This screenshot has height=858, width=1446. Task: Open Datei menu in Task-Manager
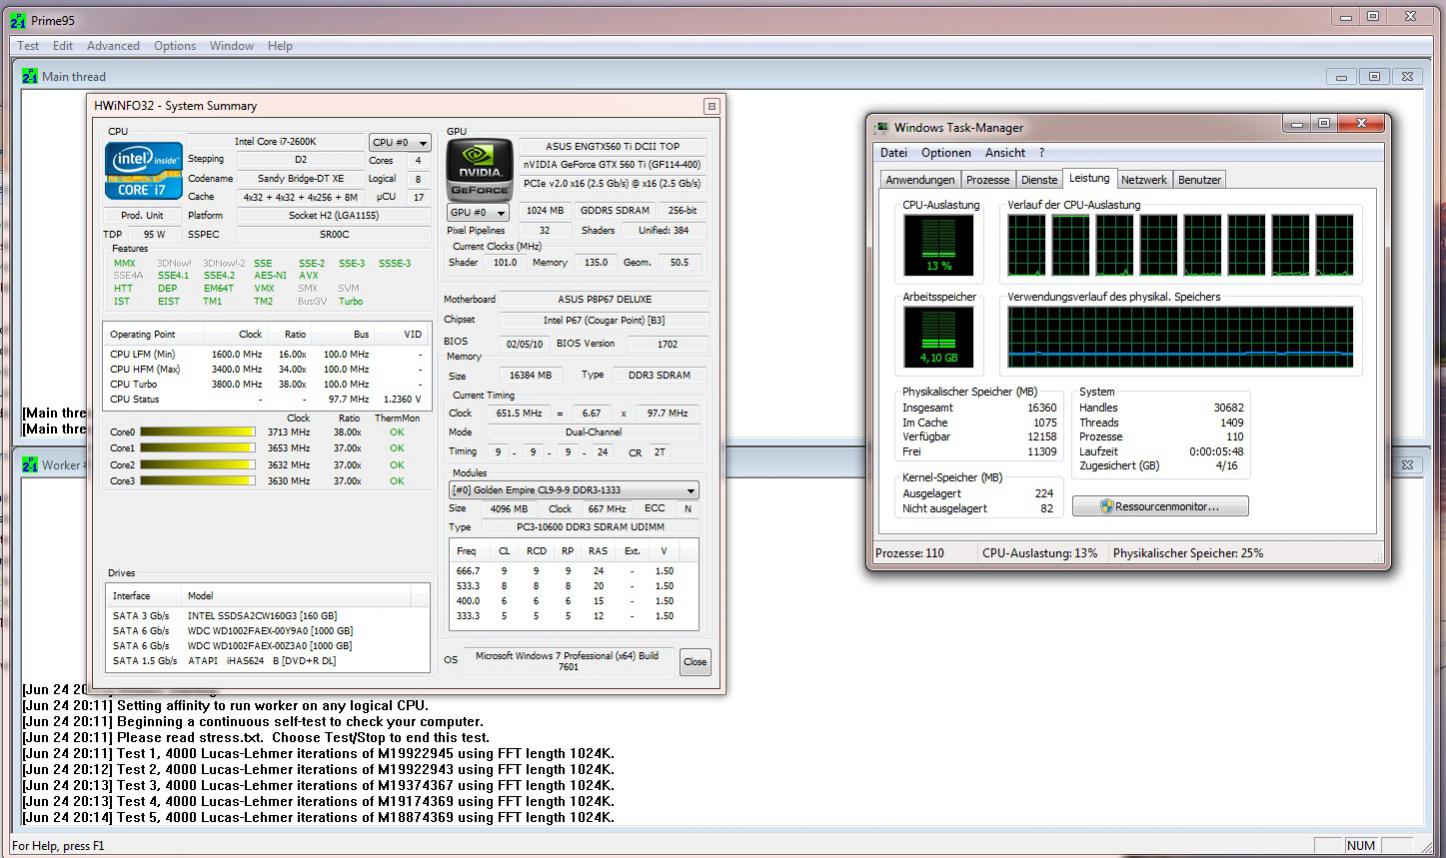tap(894, 153)
